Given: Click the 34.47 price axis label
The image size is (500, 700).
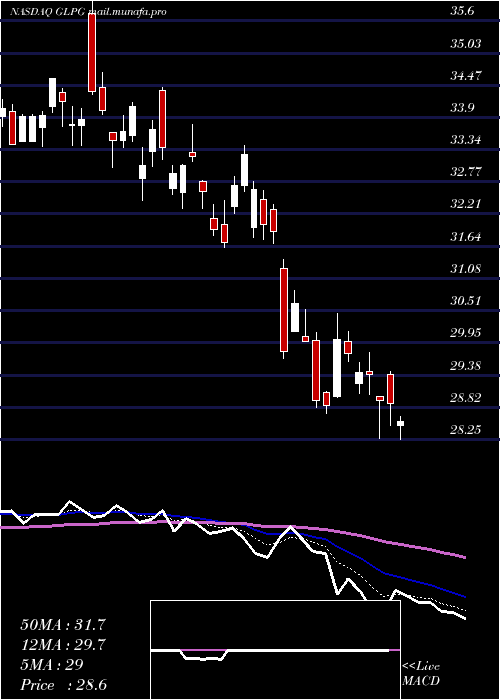Looking at the screenshot, I should (x=466, y=76).
